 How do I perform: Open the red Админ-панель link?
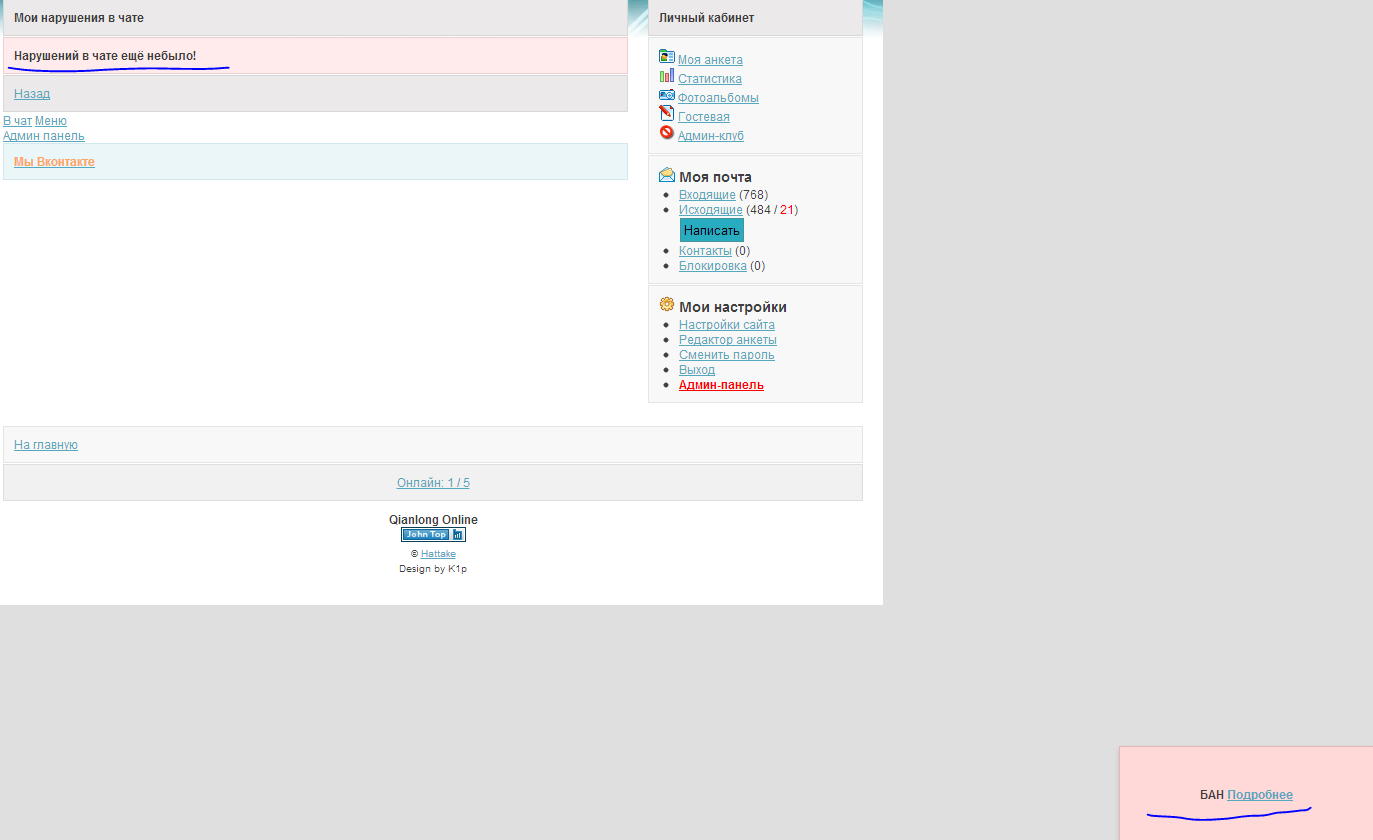click(x=721, y=385)
